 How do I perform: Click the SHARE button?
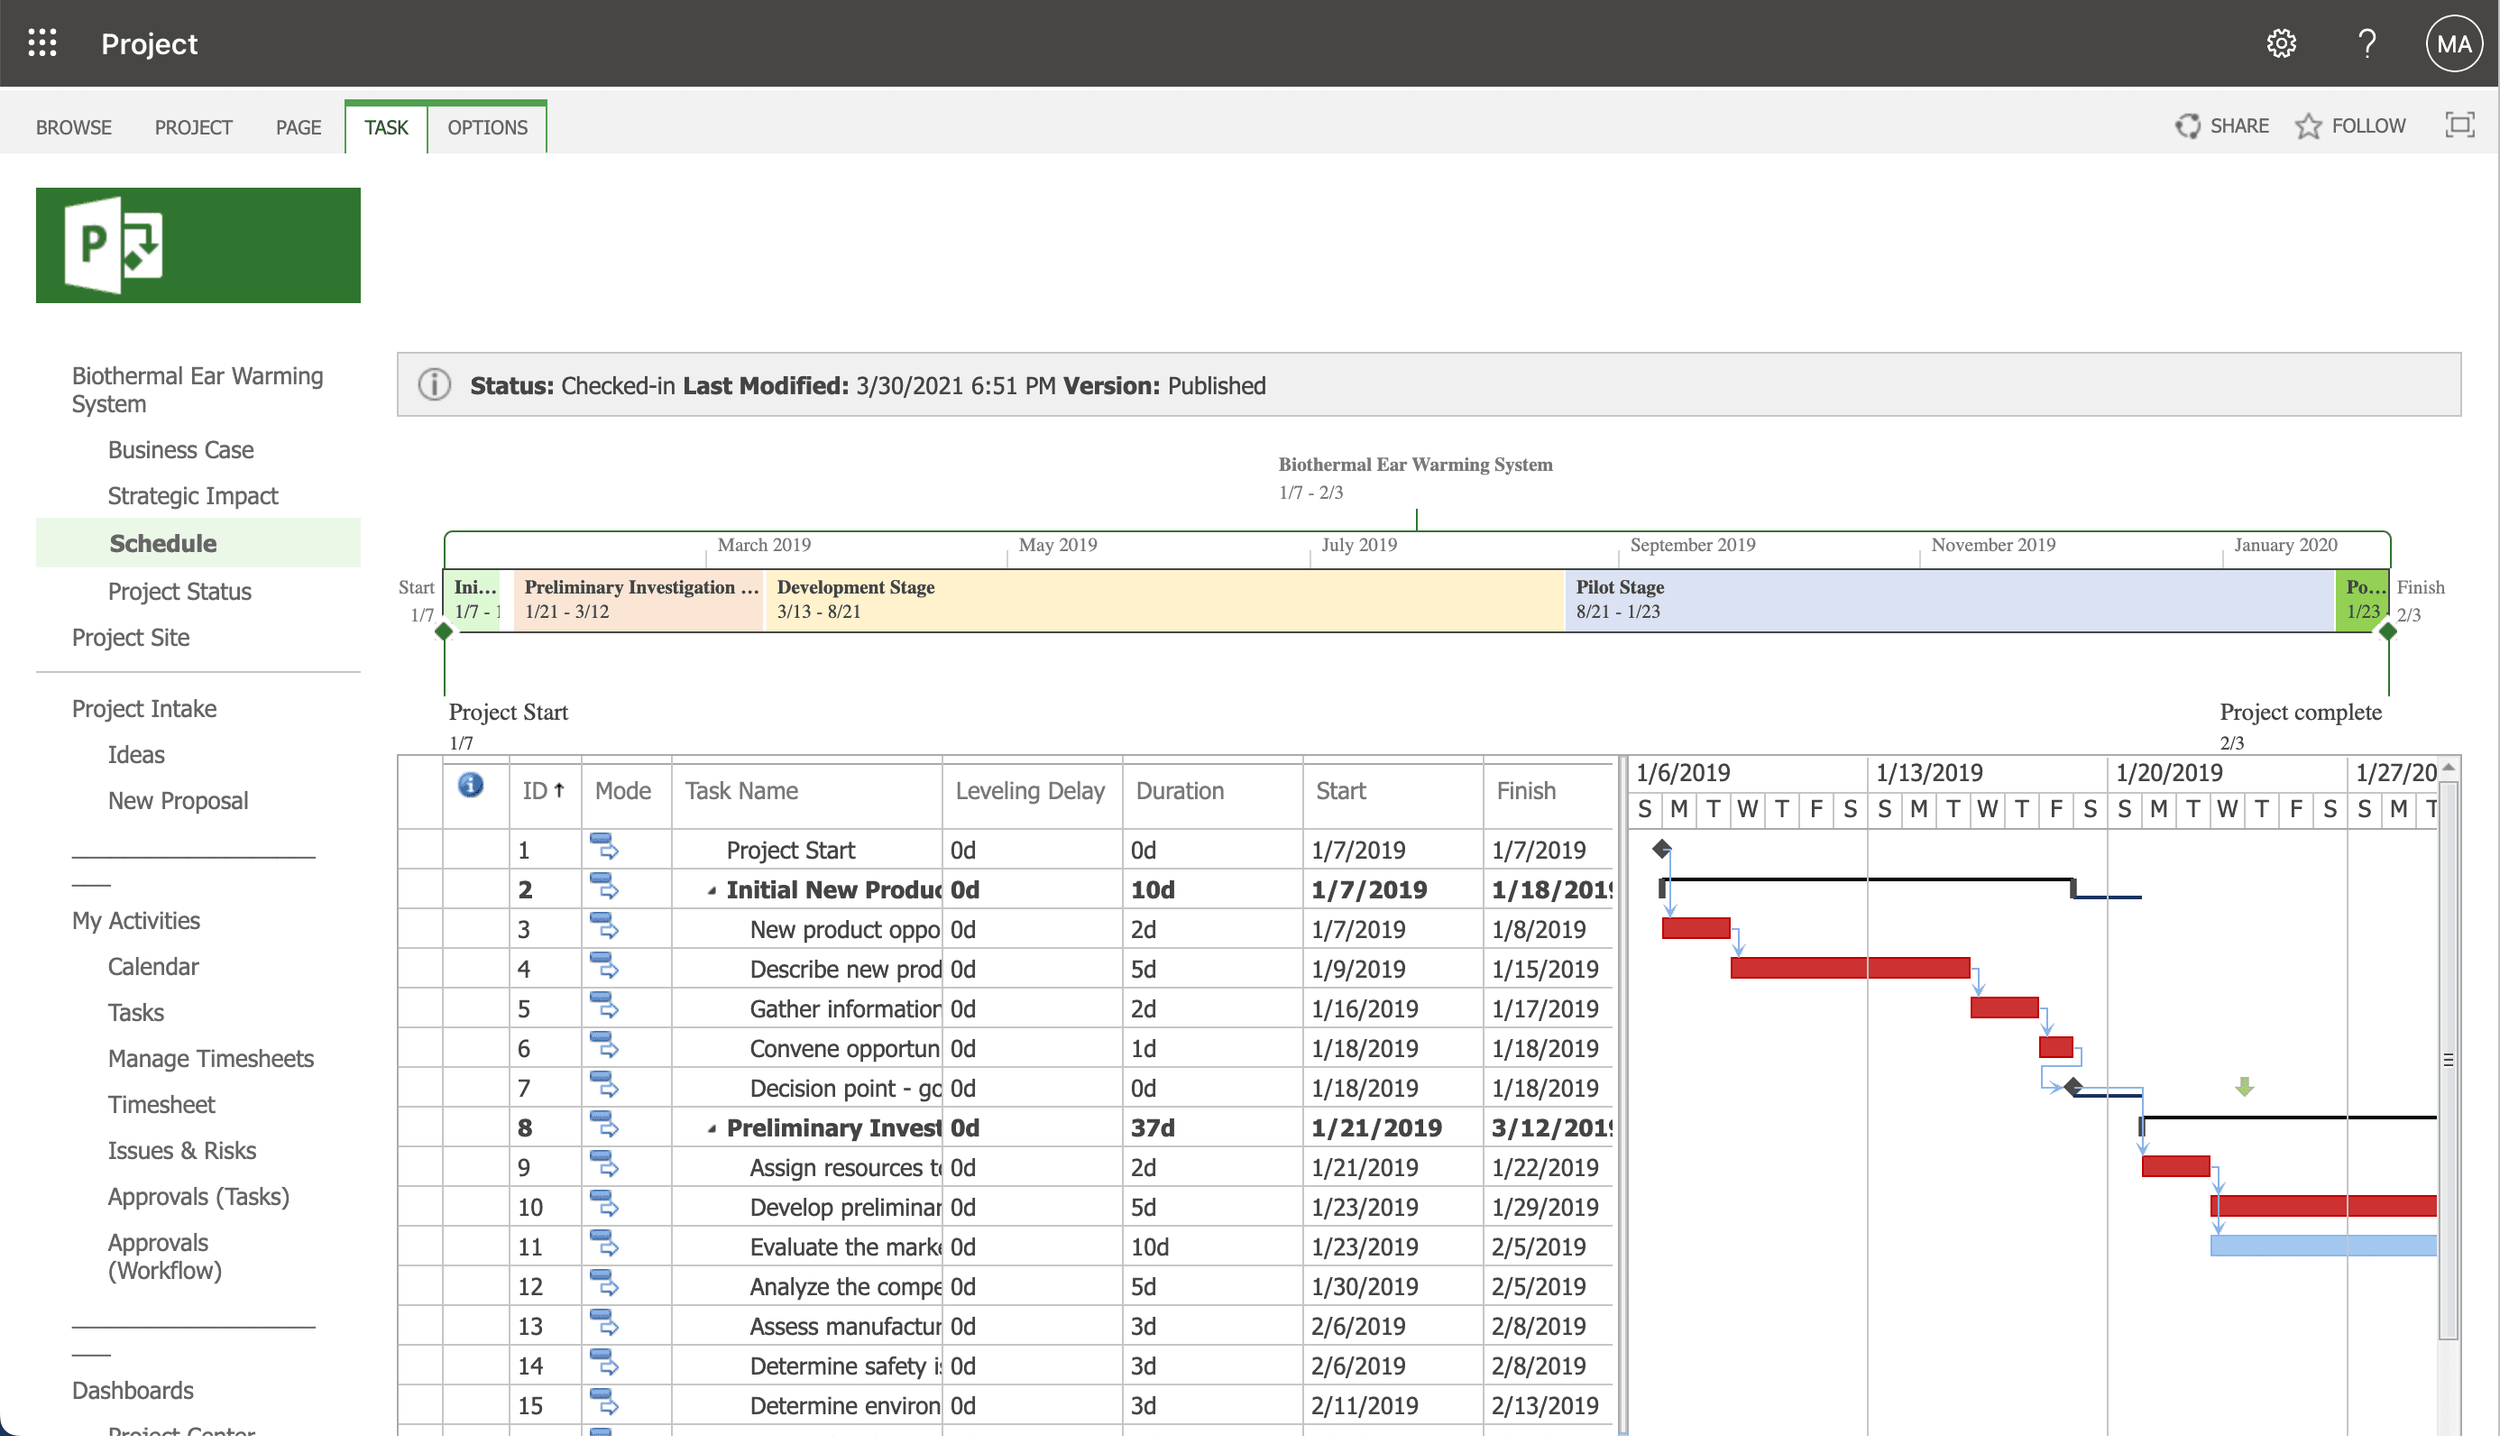pyautogui.click(x=2222, y=126)
